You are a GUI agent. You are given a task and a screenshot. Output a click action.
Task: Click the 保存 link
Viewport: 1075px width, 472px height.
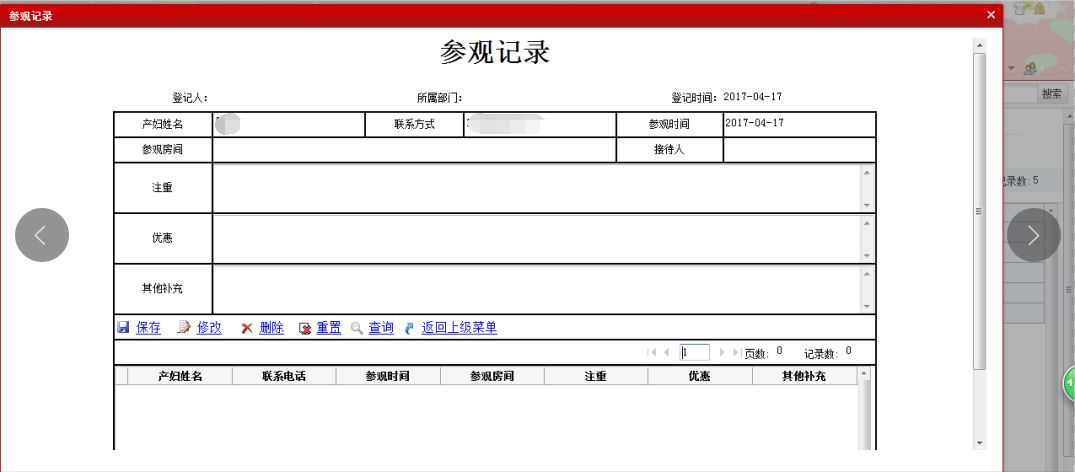[x=149, y=328]
